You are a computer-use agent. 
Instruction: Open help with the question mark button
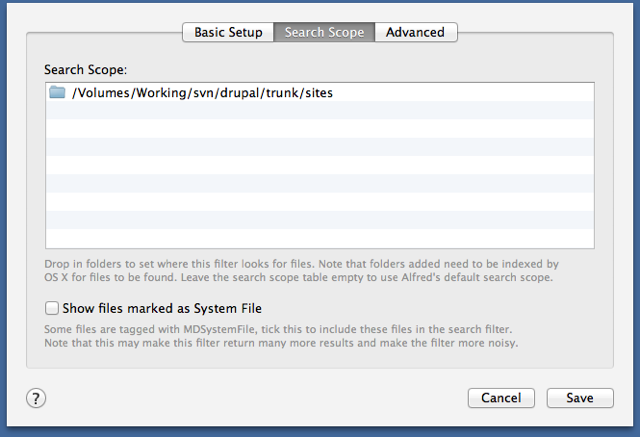pos(36,398)
